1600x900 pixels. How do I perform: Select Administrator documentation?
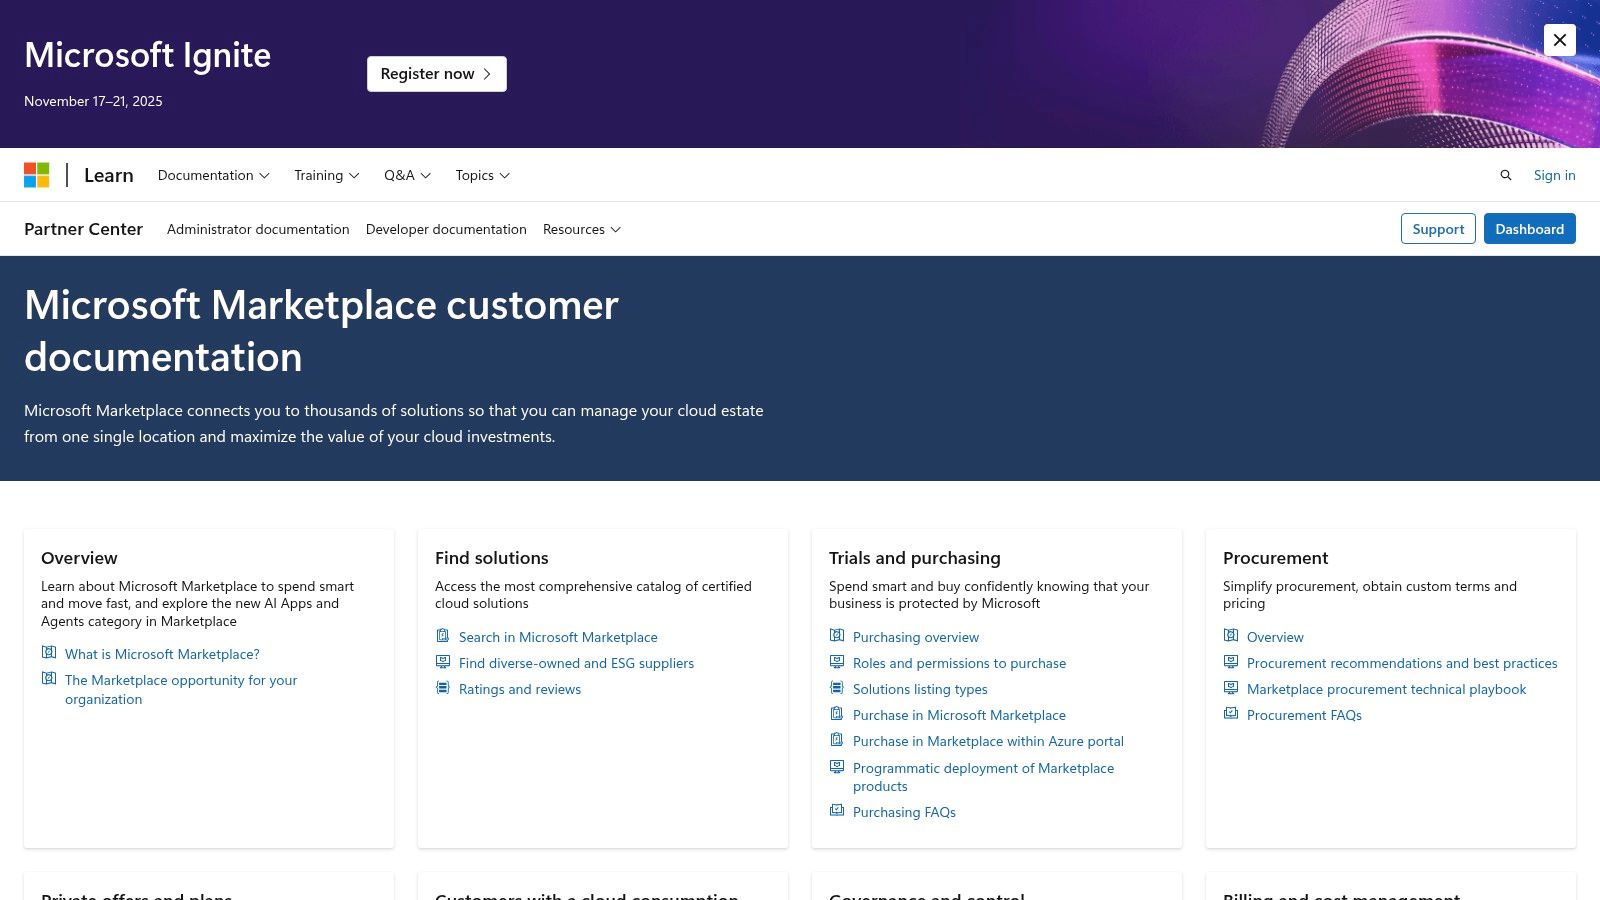pos(258,229)
